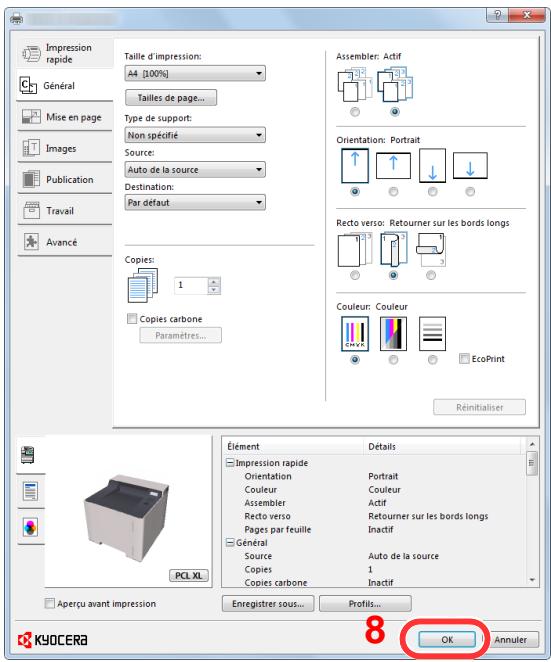Image resolution: width=551 pixels, height=662 pixels.
Task: Click the PCL XL button
Action: [x=189, y=575]
